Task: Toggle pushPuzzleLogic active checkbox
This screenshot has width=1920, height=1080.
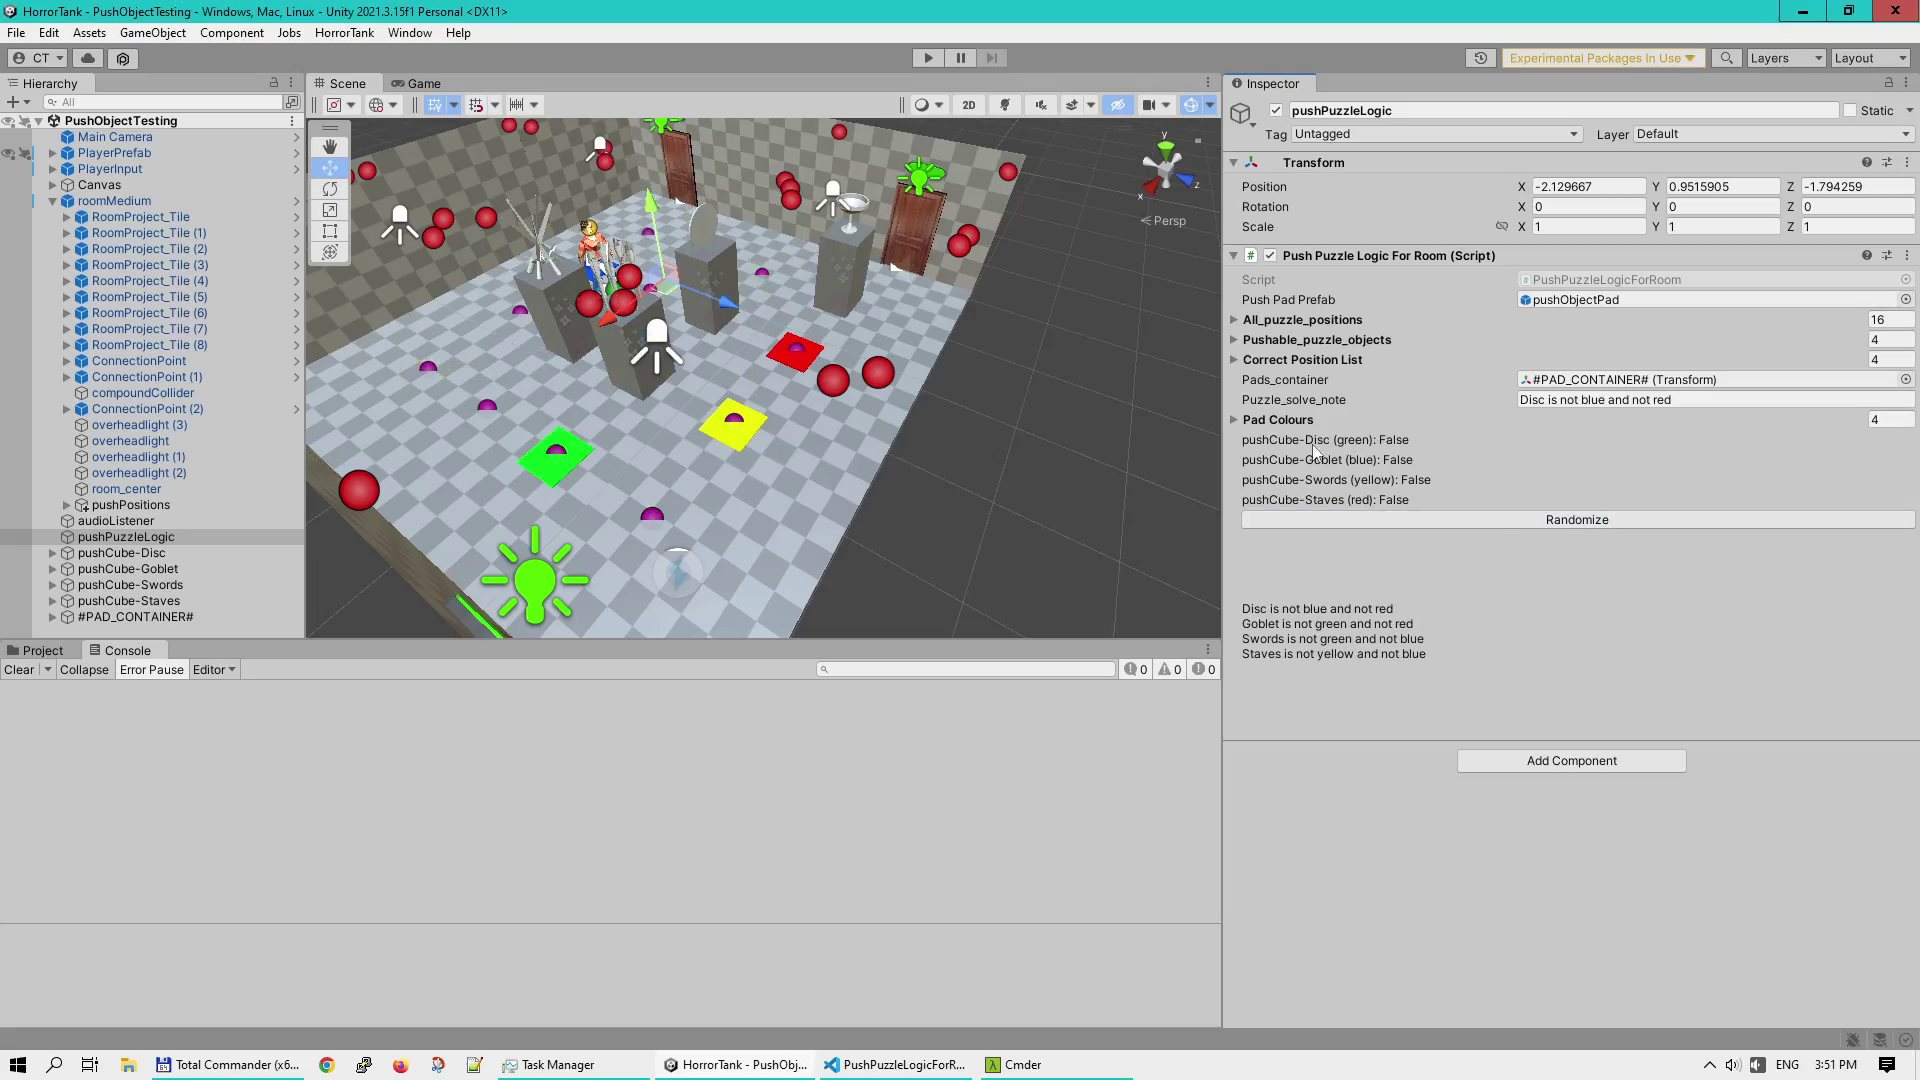Action: [x=1275, y=111]
